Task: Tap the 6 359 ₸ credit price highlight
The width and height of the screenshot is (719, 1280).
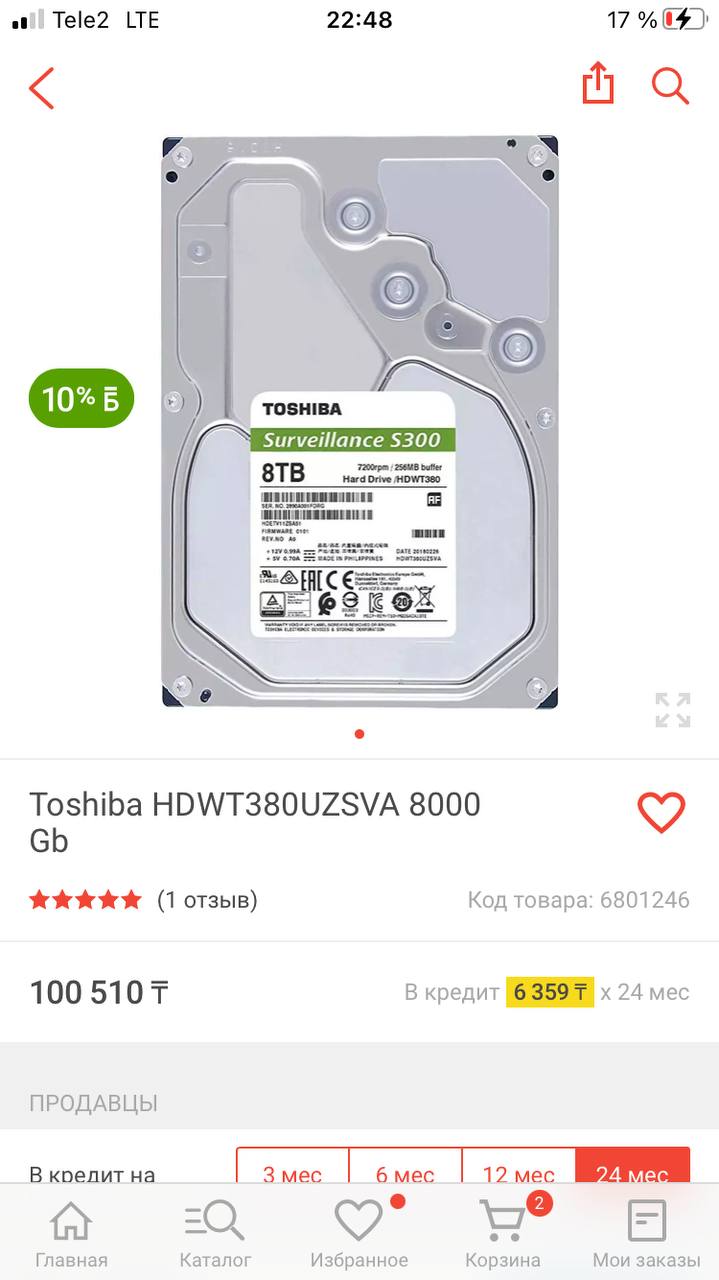Action: 550,992
